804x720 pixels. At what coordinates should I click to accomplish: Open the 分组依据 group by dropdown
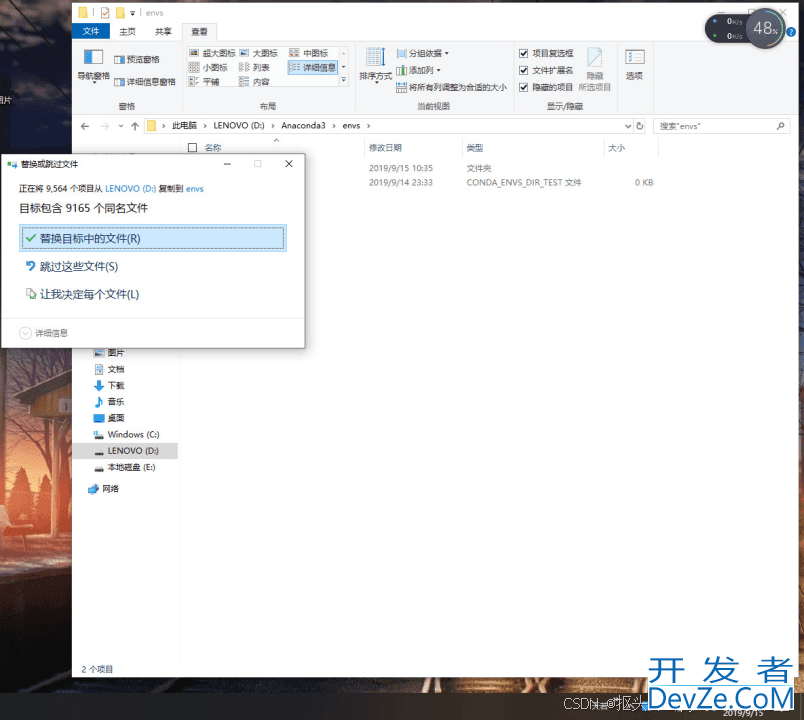(x=423, y=53)
